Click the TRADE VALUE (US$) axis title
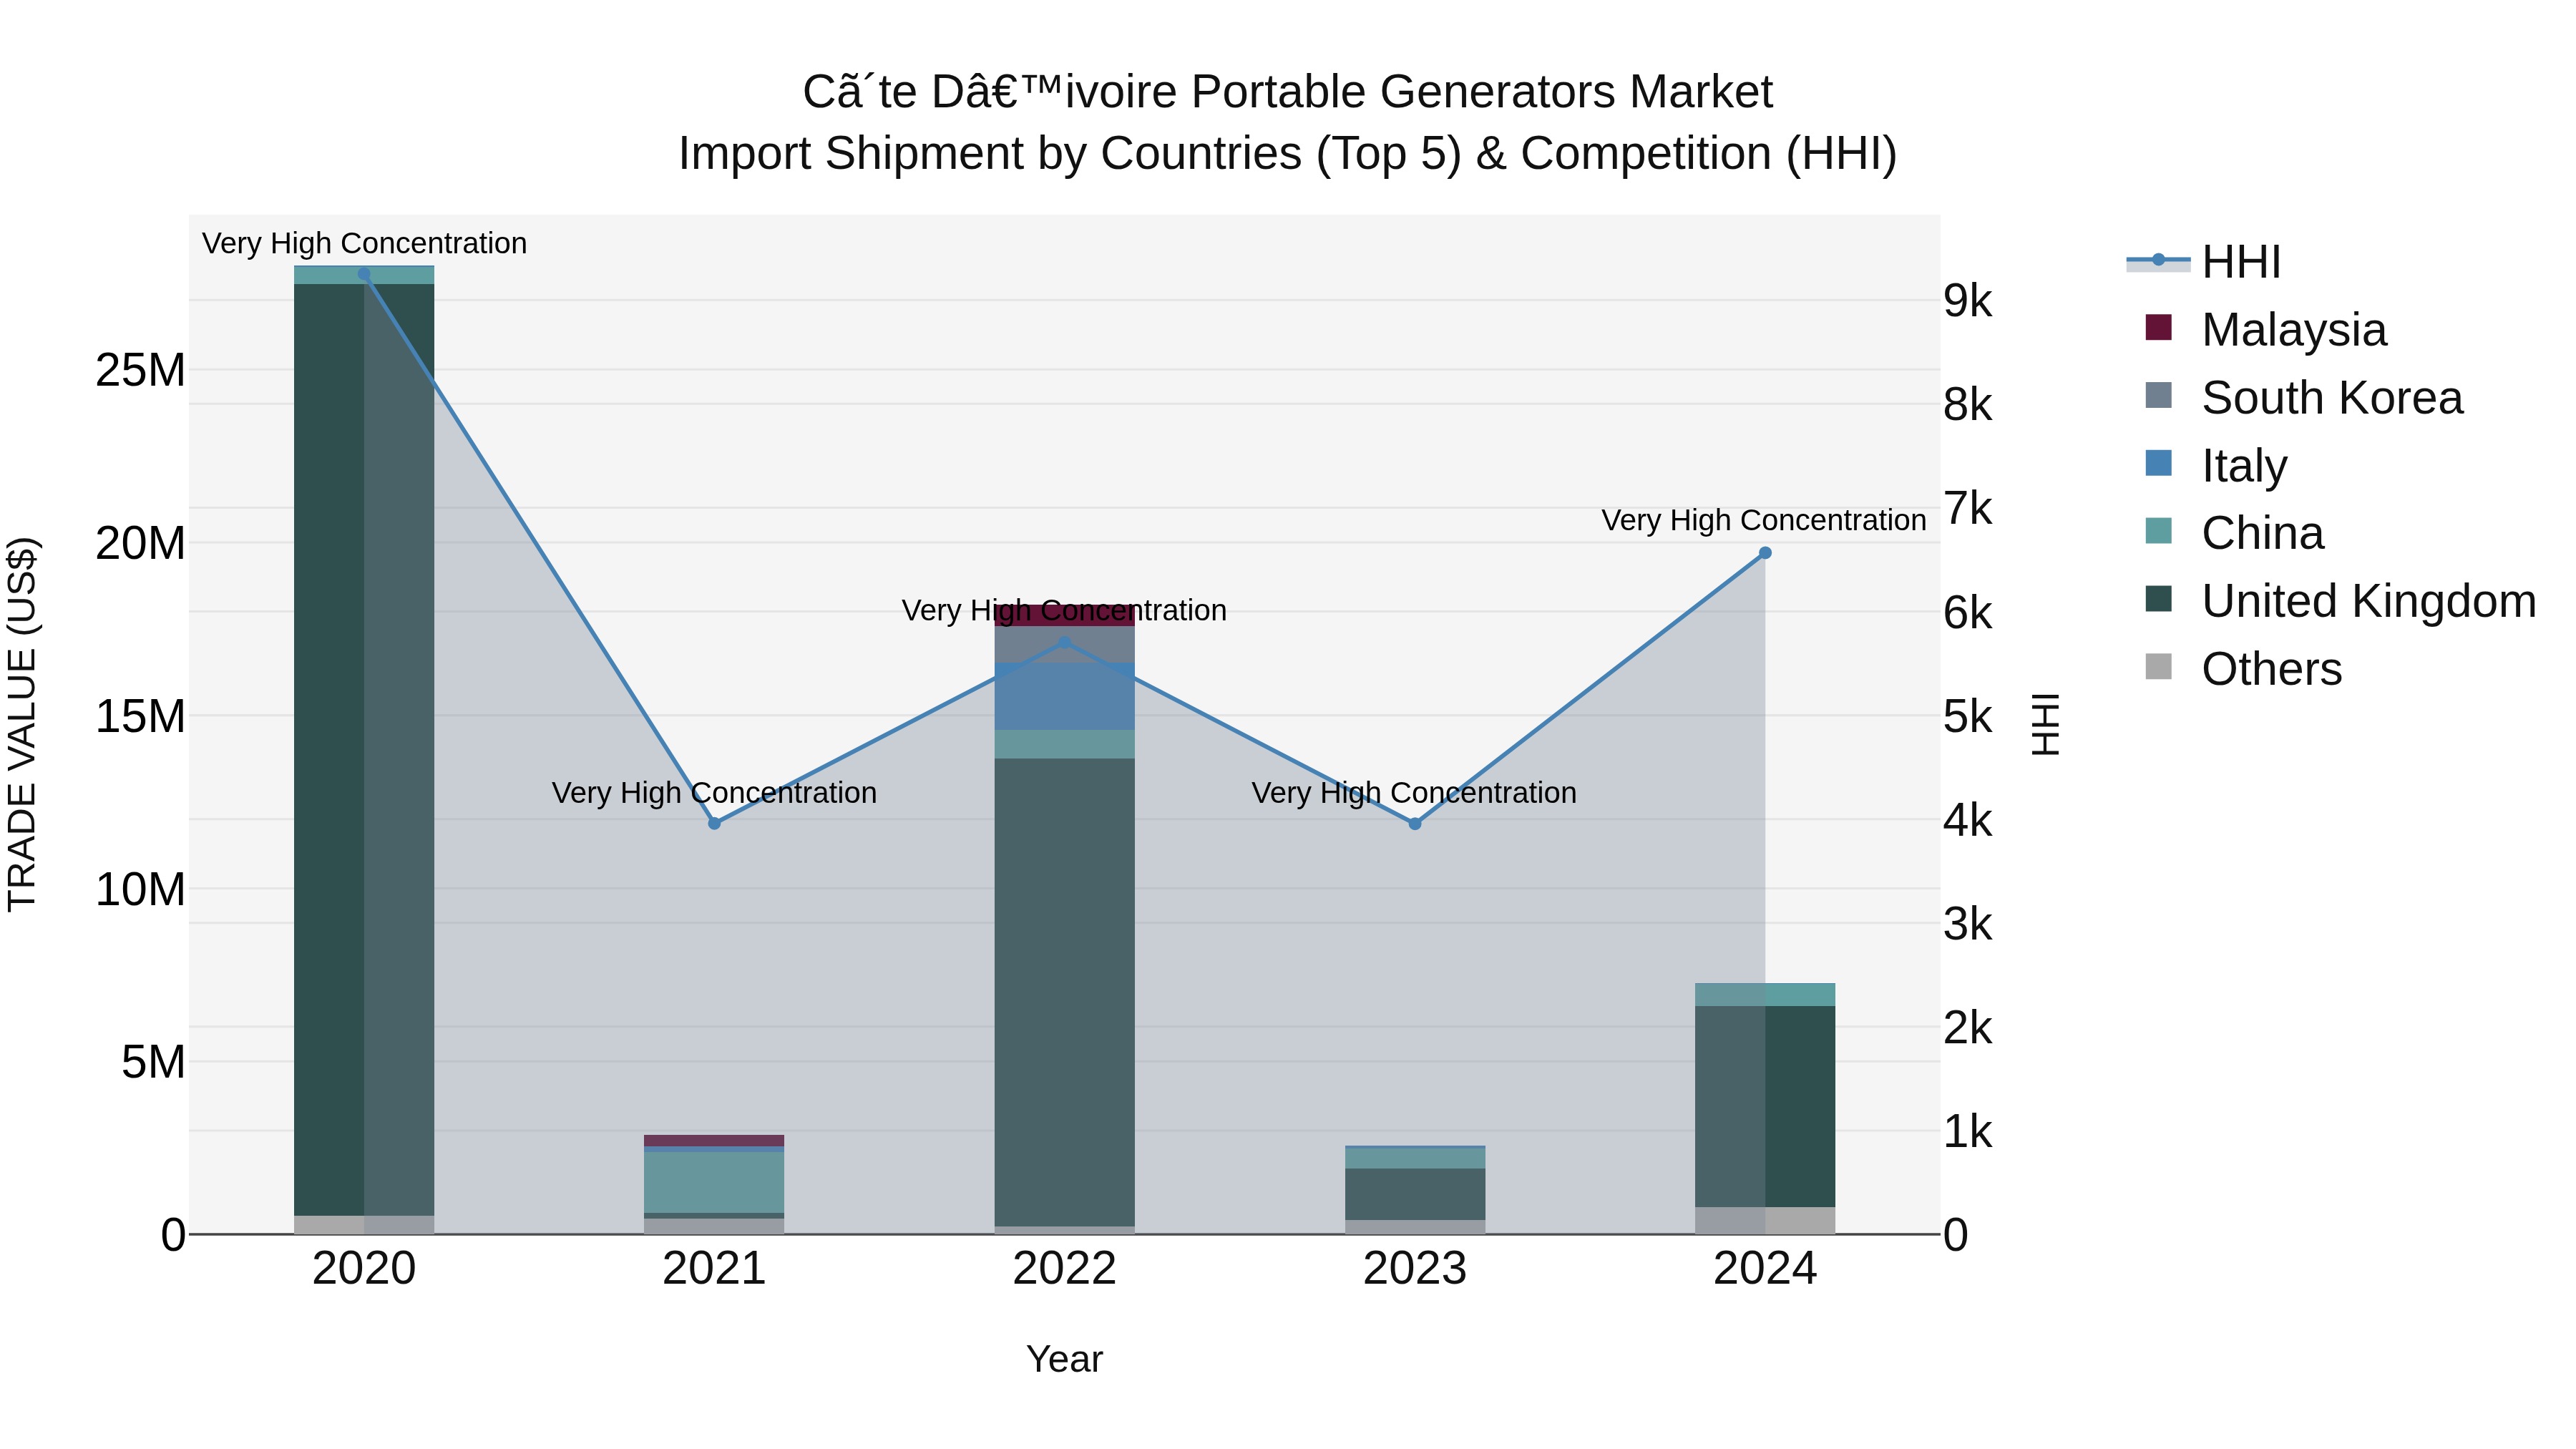The image size is (2576, 1449). [22, 724]
